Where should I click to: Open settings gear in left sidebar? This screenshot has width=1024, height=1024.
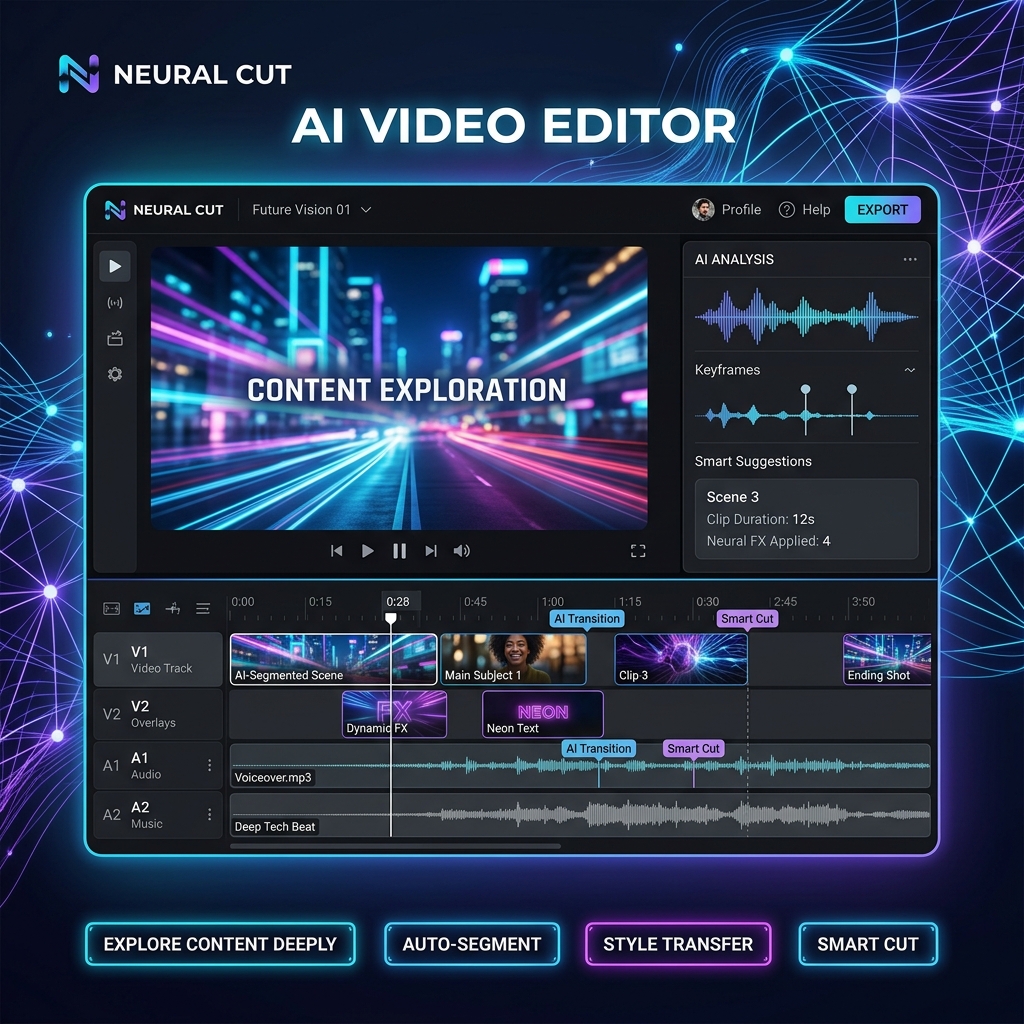pyautogui.click(x=115, y=375)
